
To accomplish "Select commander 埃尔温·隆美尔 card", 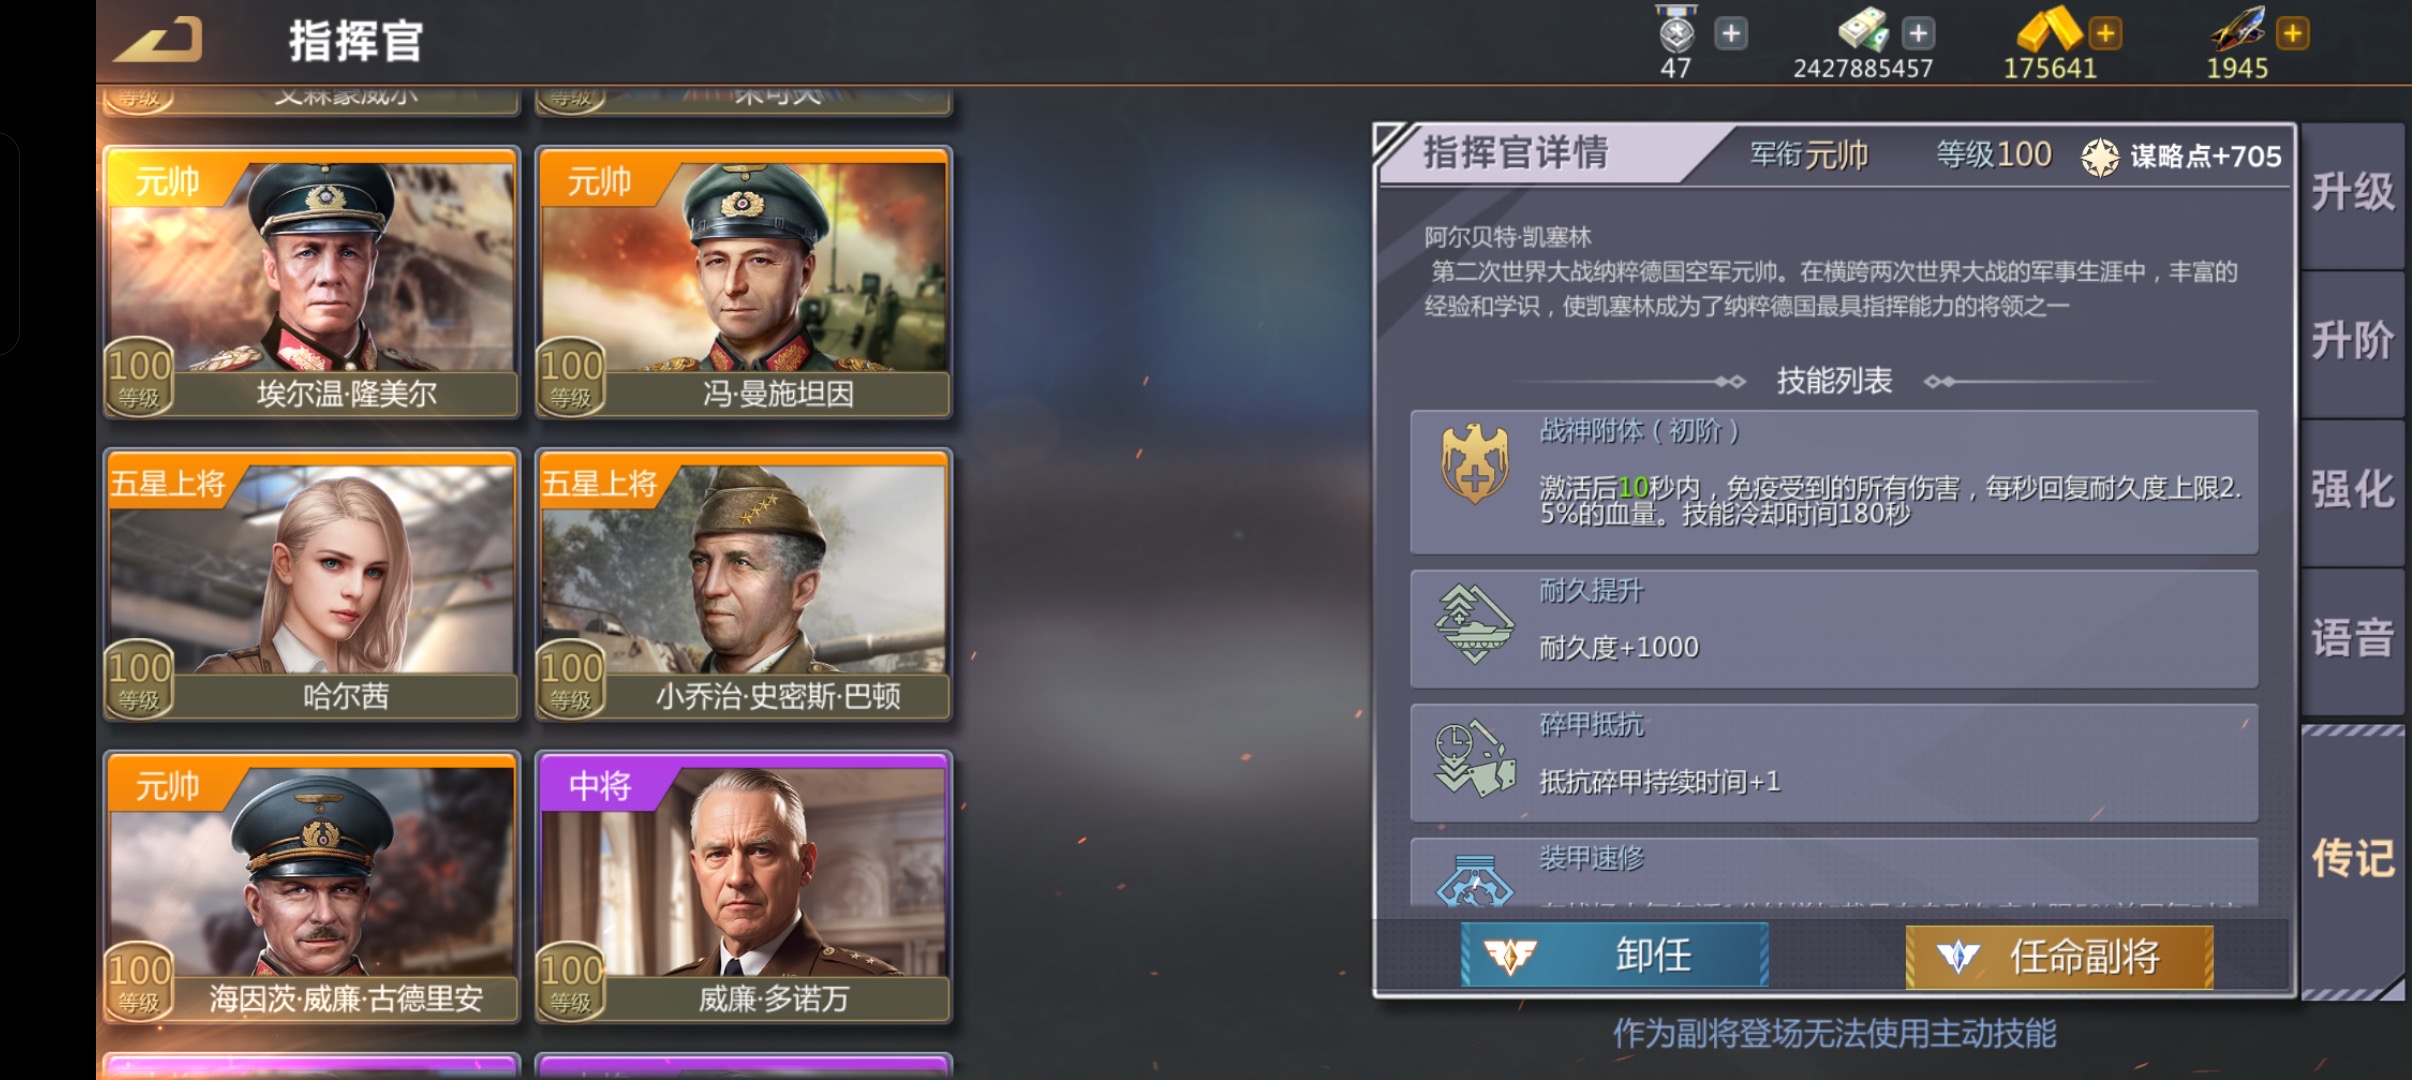I will click(311, 282).
